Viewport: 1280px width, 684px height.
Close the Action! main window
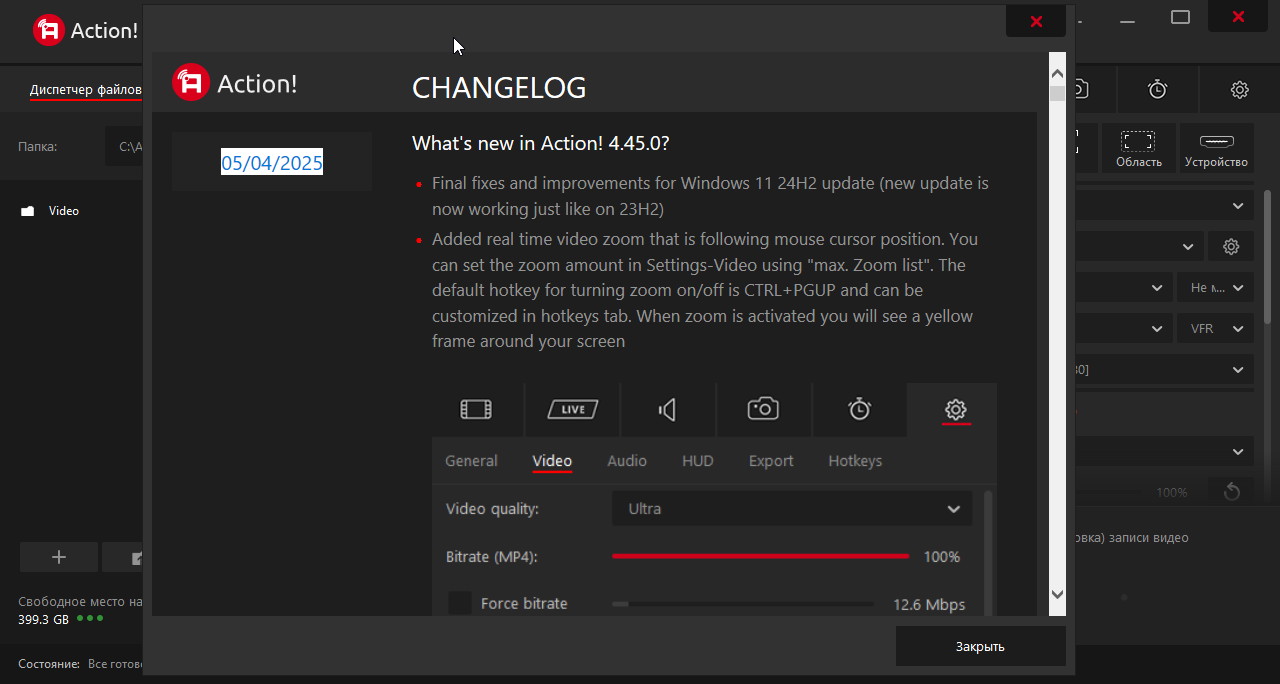(x=1238, y=17)
